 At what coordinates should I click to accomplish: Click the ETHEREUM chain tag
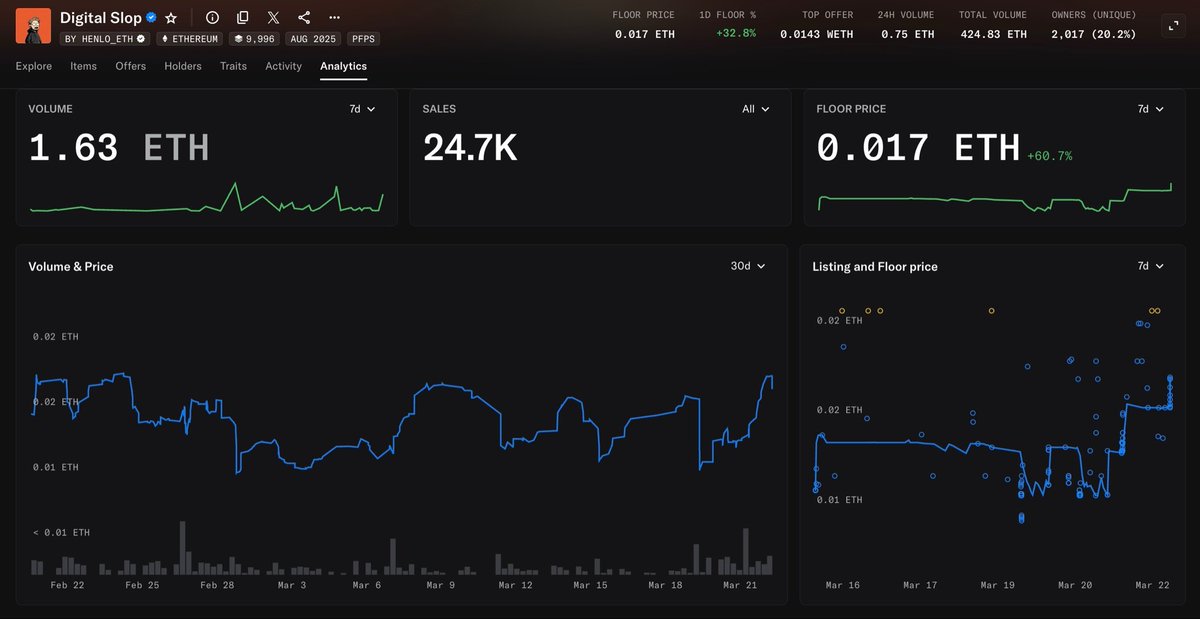(189, 39)
